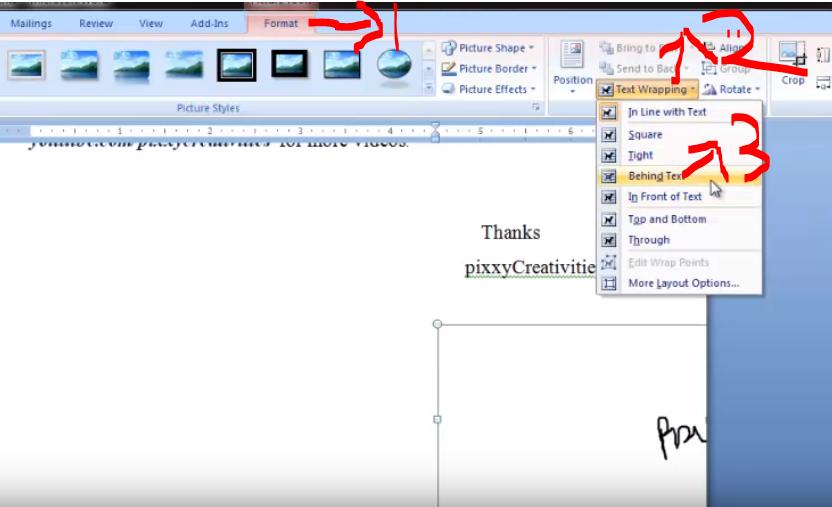Click the indent marker on the ruler
Image resolution: width=832 pixels, height=507 pixels.
[435, 132]
